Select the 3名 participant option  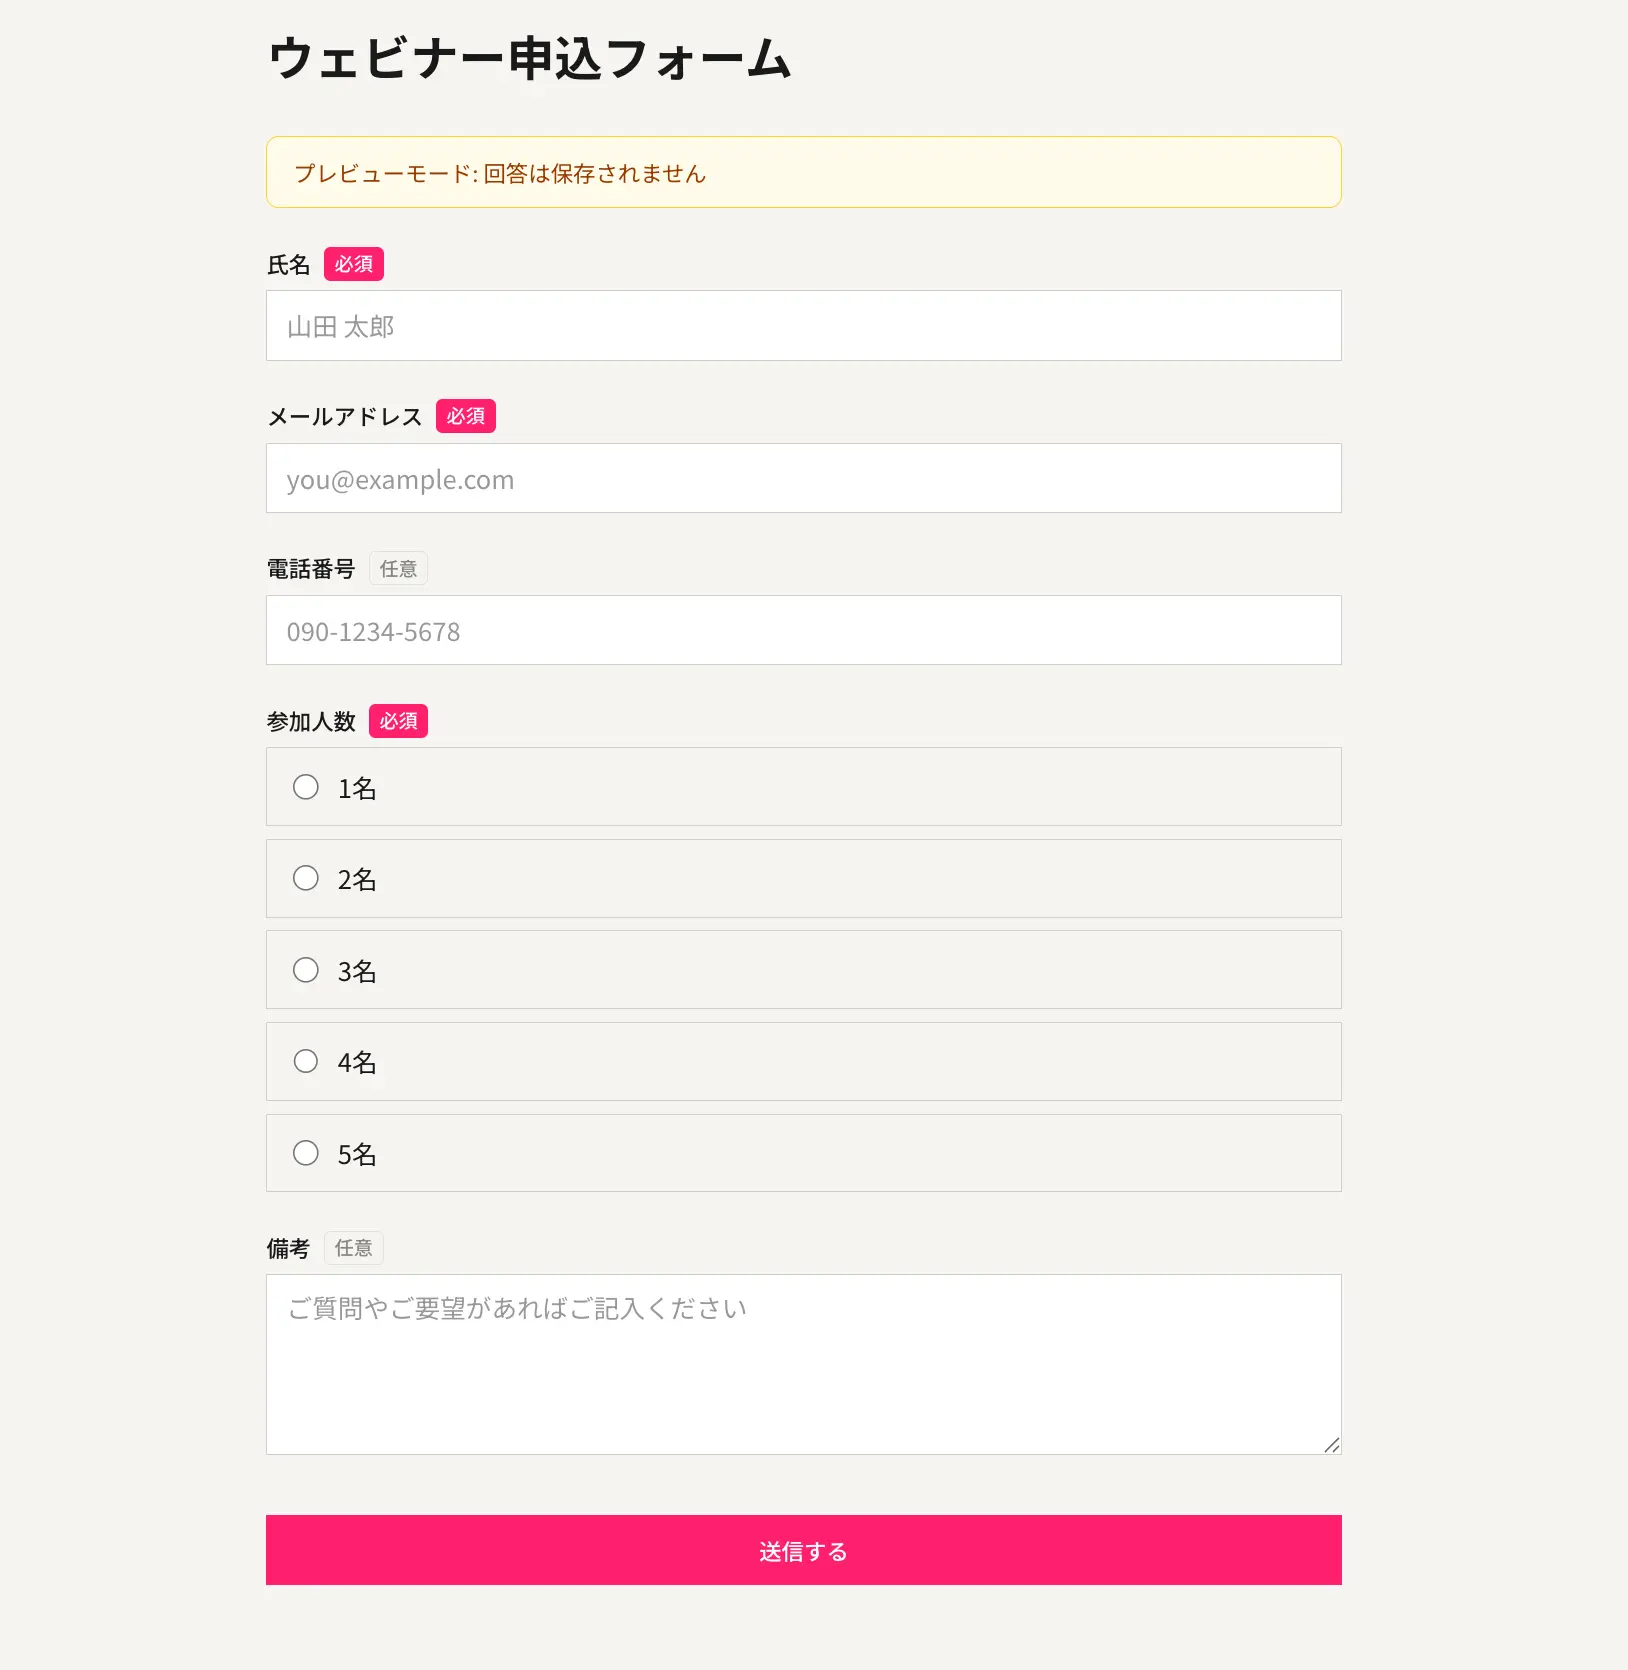306,970
